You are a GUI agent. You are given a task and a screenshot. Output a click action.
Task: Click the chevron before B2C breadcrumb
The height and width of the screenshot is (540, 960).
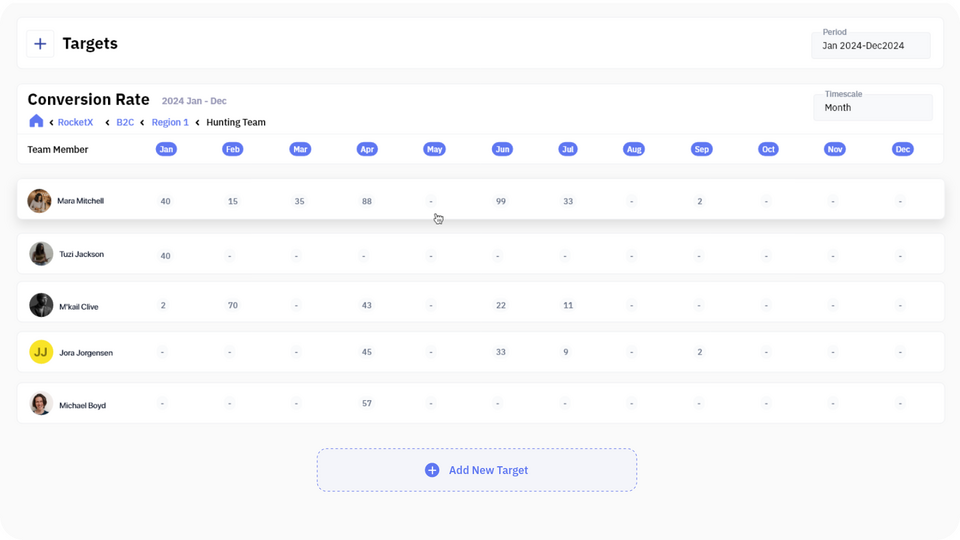point(107,122)
